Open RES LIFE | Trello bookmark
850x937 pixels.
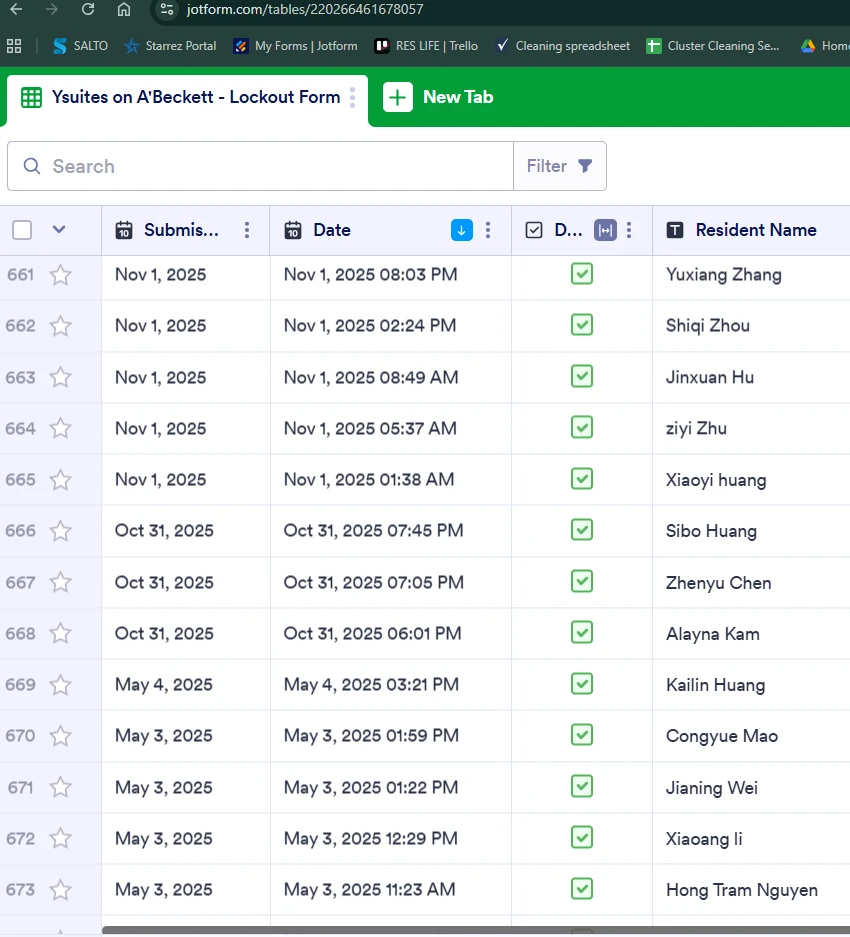coord(426,46)
